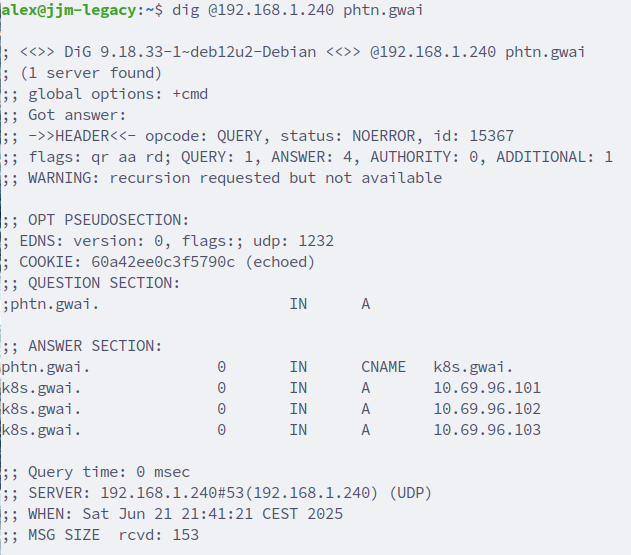Click the IP address 10.69.96.101

click(487, 388)
